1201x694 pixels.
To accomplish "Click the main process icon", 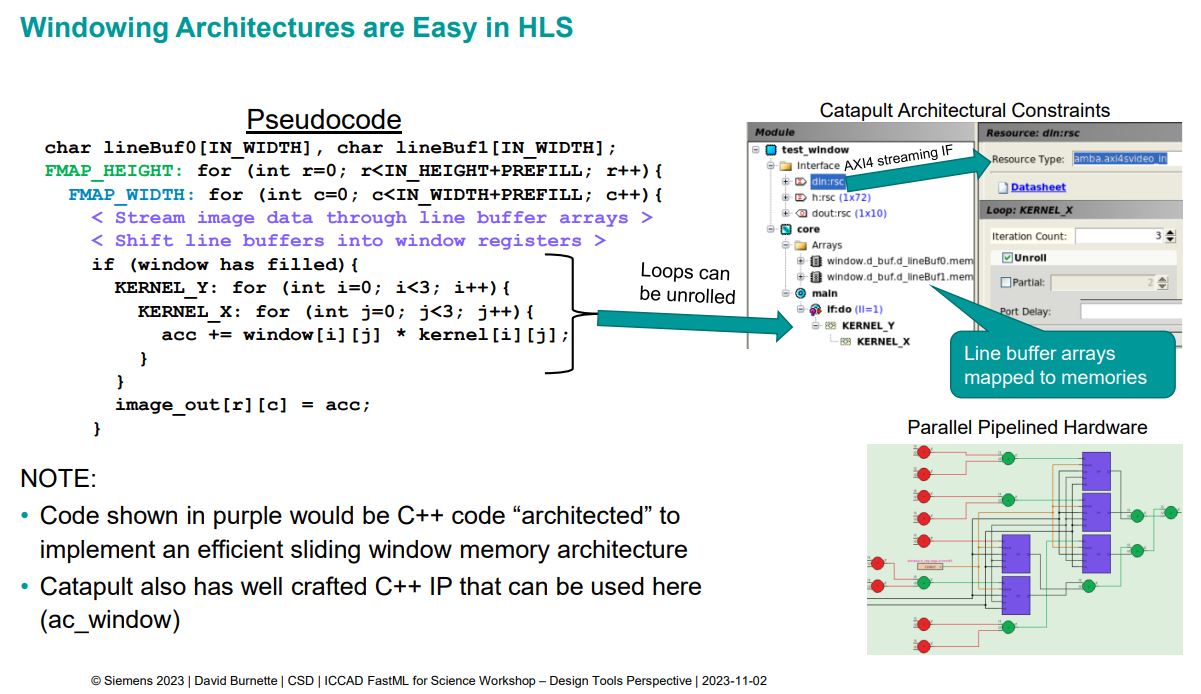I will [x=800, y=293].
